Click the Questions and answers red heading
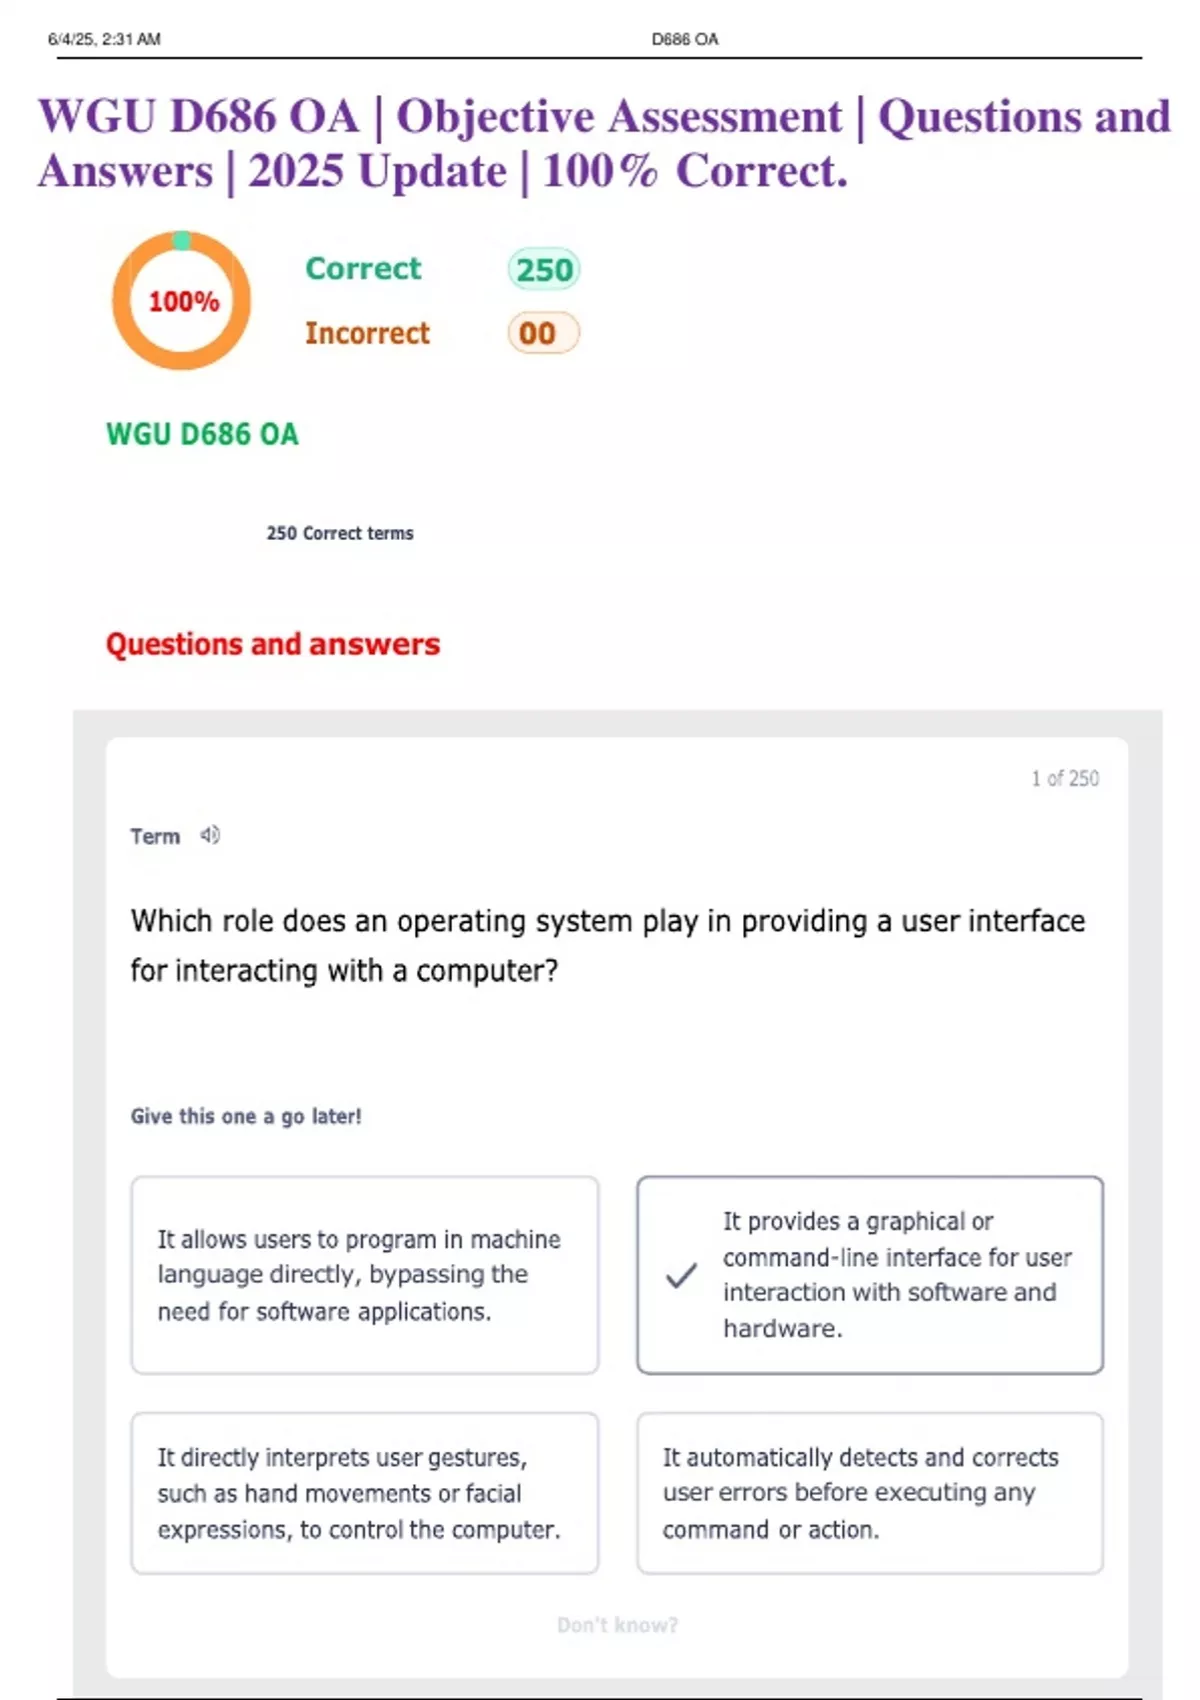Screen dimensions: 1200x1700 coord(274,645)
